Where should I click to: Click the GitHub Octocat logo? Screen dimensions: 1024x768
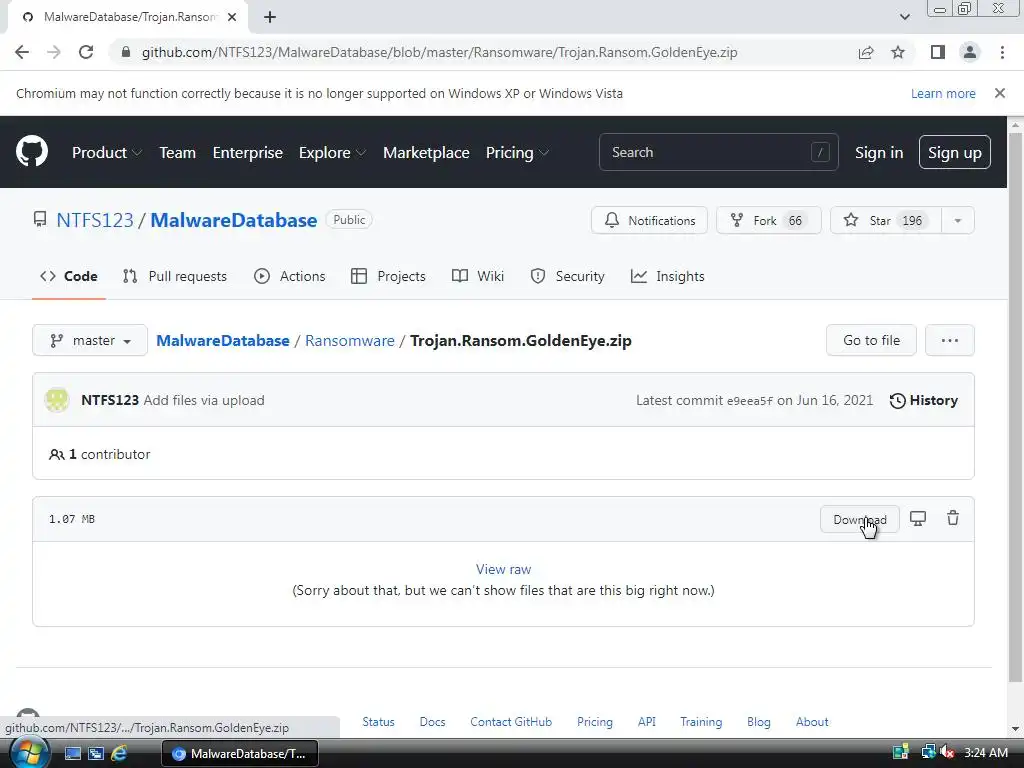(32, 152)
